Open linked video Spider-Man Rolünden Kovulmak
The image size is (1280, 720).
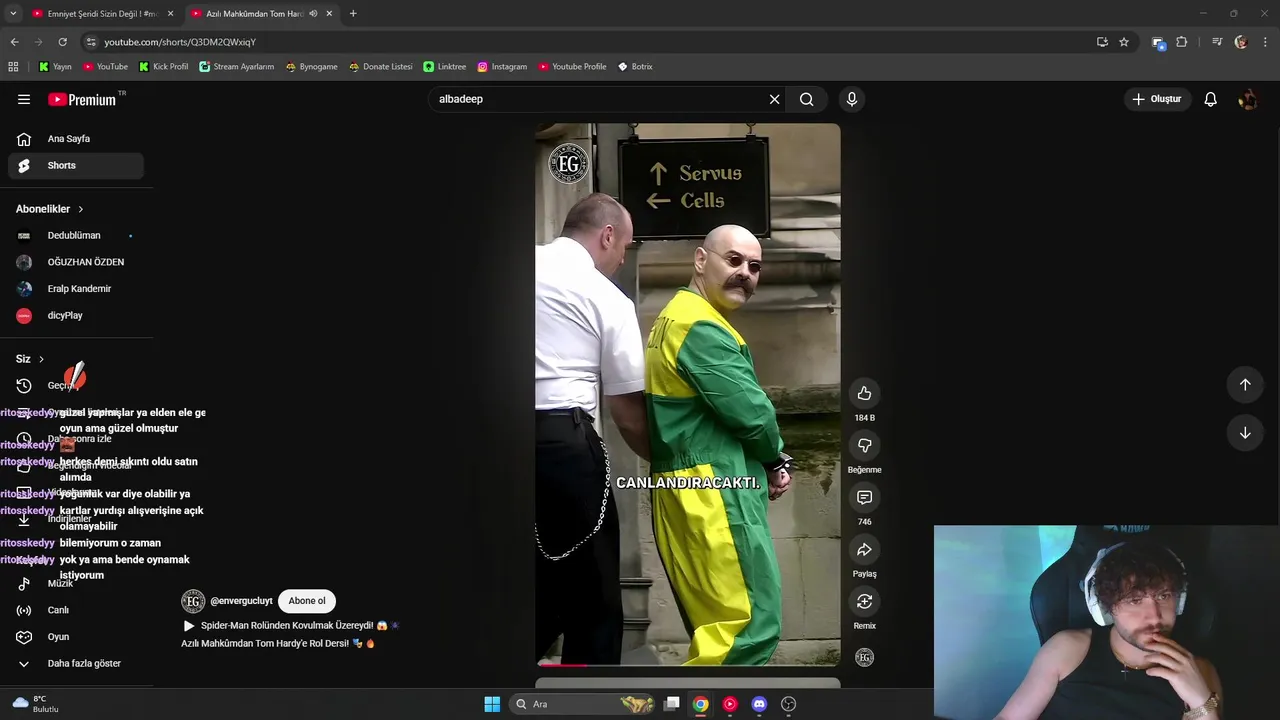tap(291, 625)
